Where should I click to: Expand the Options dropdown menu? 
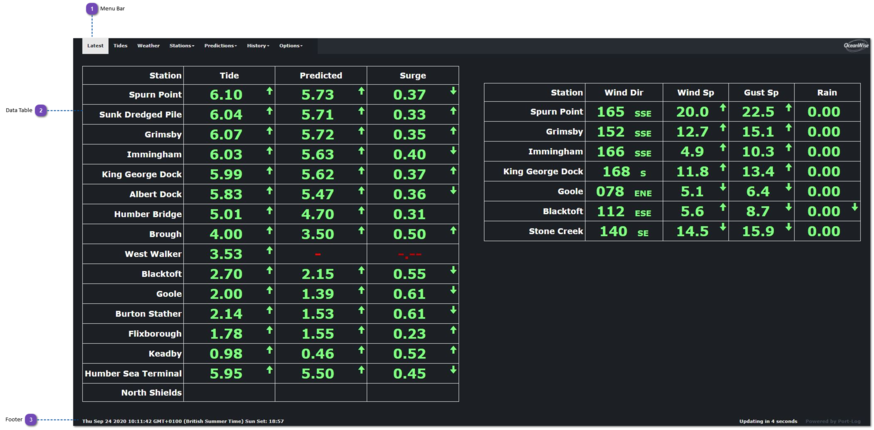click(x=290, y=46)
